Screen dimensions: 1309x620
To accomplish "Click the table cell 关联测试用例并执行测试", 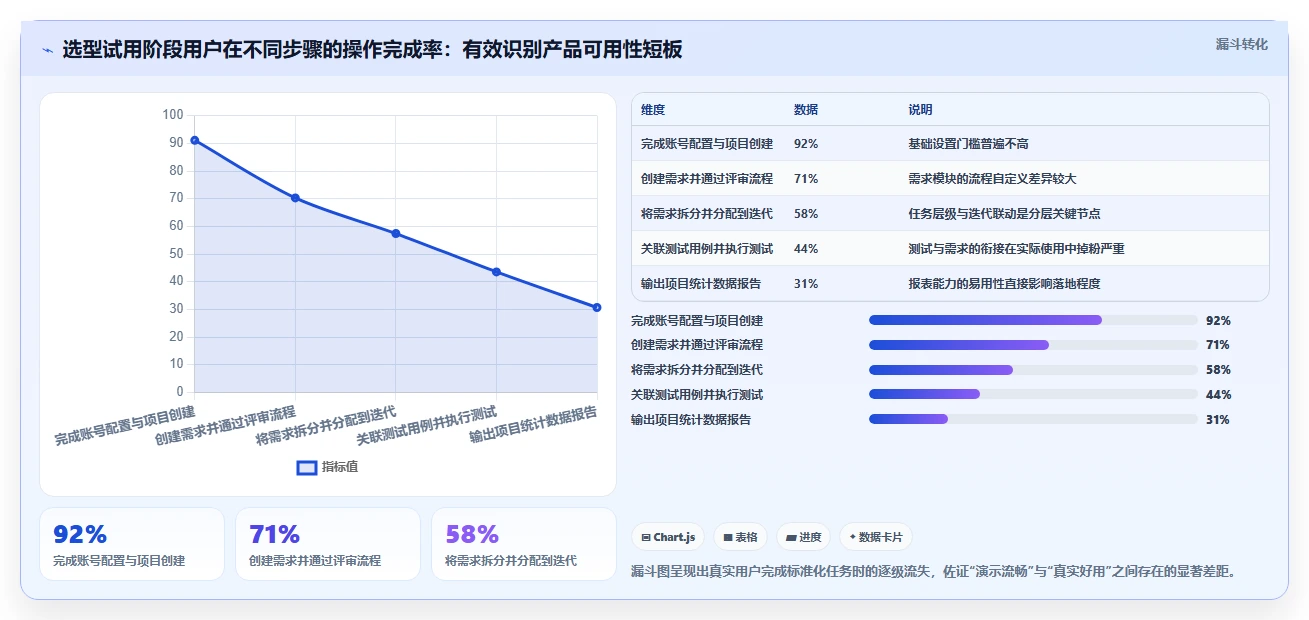I will point(707,249).
